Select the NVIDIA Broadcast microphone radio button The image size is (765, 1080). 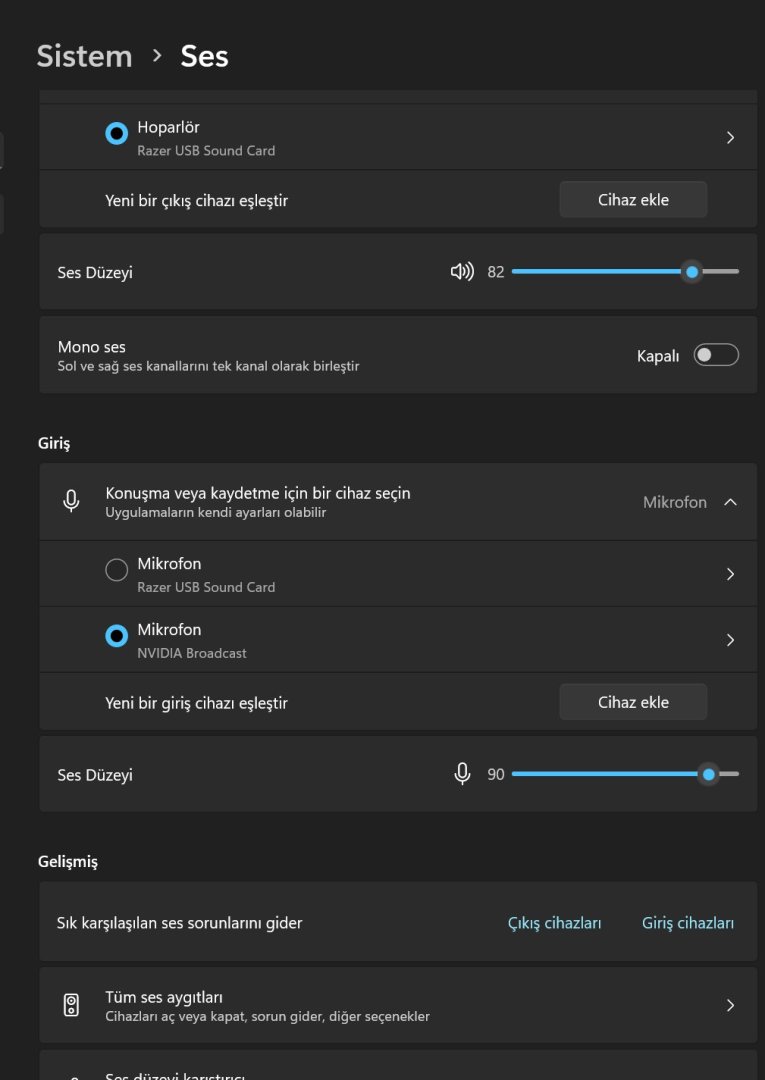[x=117, y=636]
